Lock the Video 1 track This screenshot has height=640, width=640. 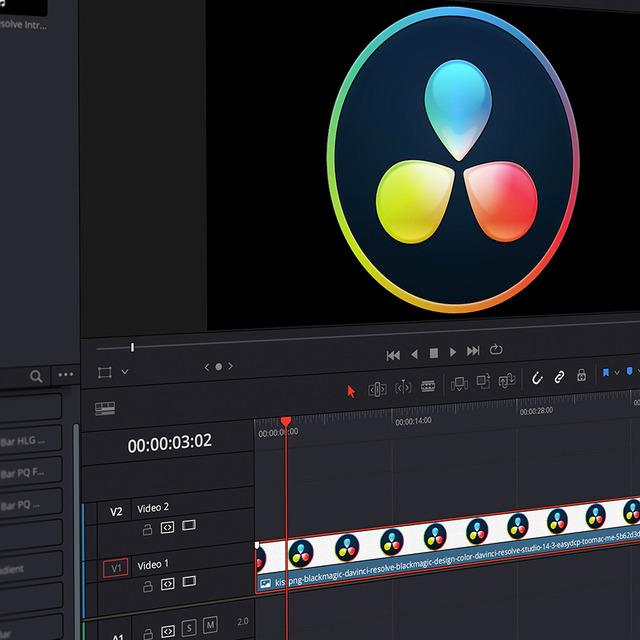tap(148, 587)
